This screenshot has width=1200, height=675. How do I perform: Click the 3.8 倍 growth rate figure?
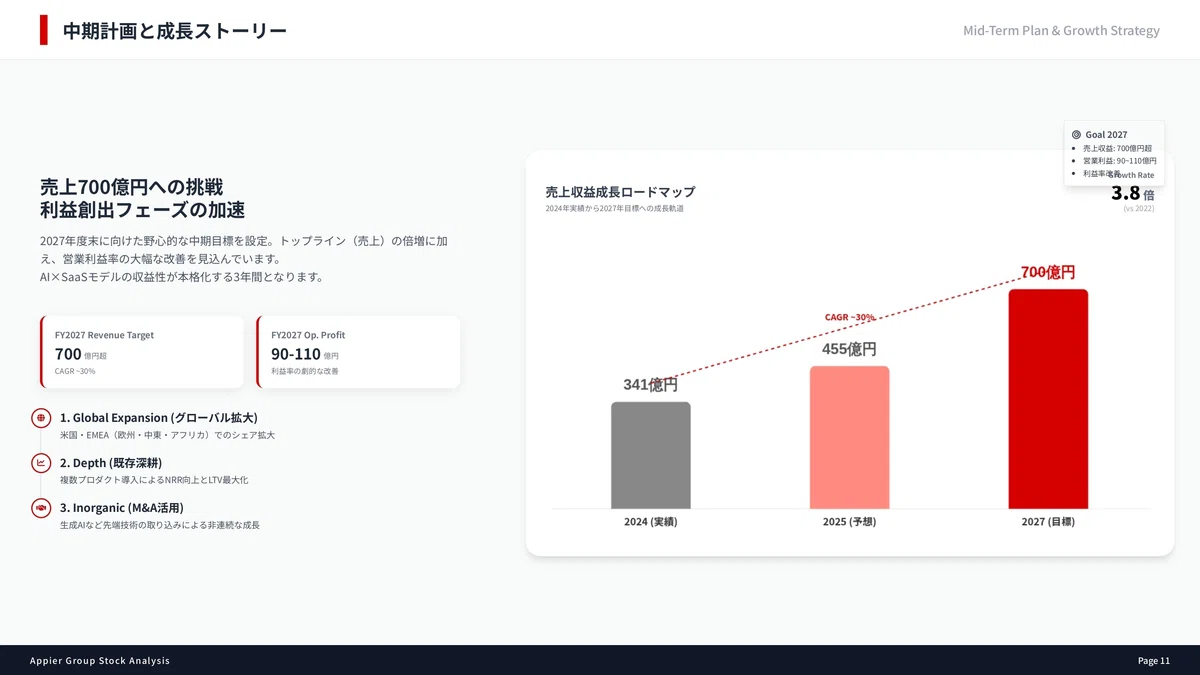pos(1133,194)
